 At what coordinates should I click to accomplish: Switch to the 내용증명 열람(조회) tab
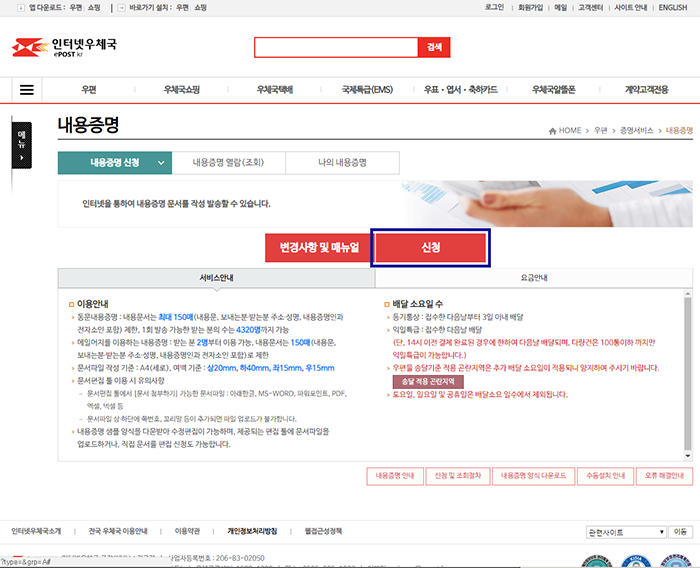point(228,163)
